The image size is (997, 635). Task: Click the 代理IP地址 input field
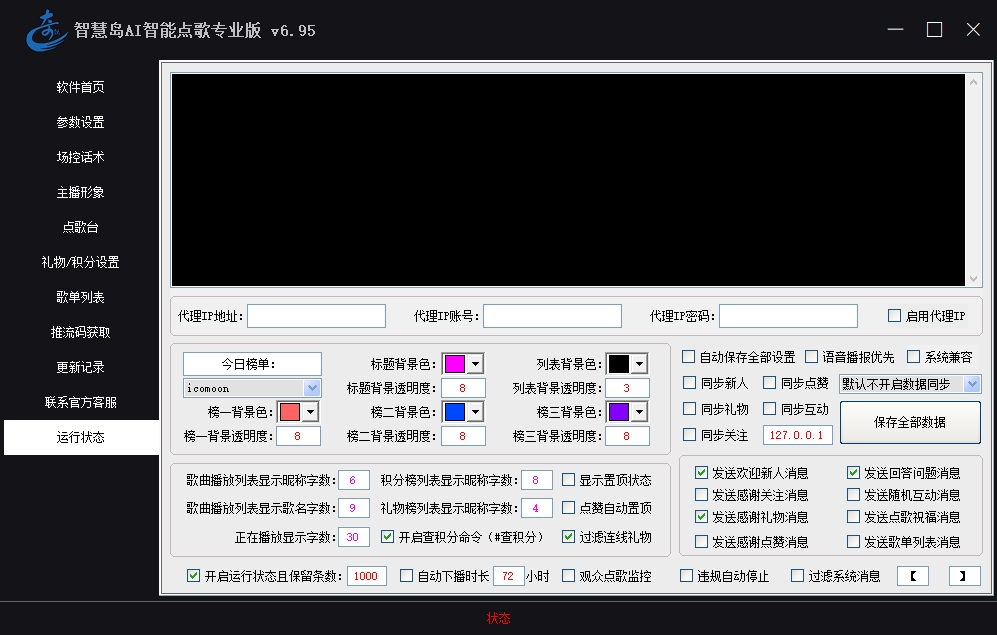316,316
